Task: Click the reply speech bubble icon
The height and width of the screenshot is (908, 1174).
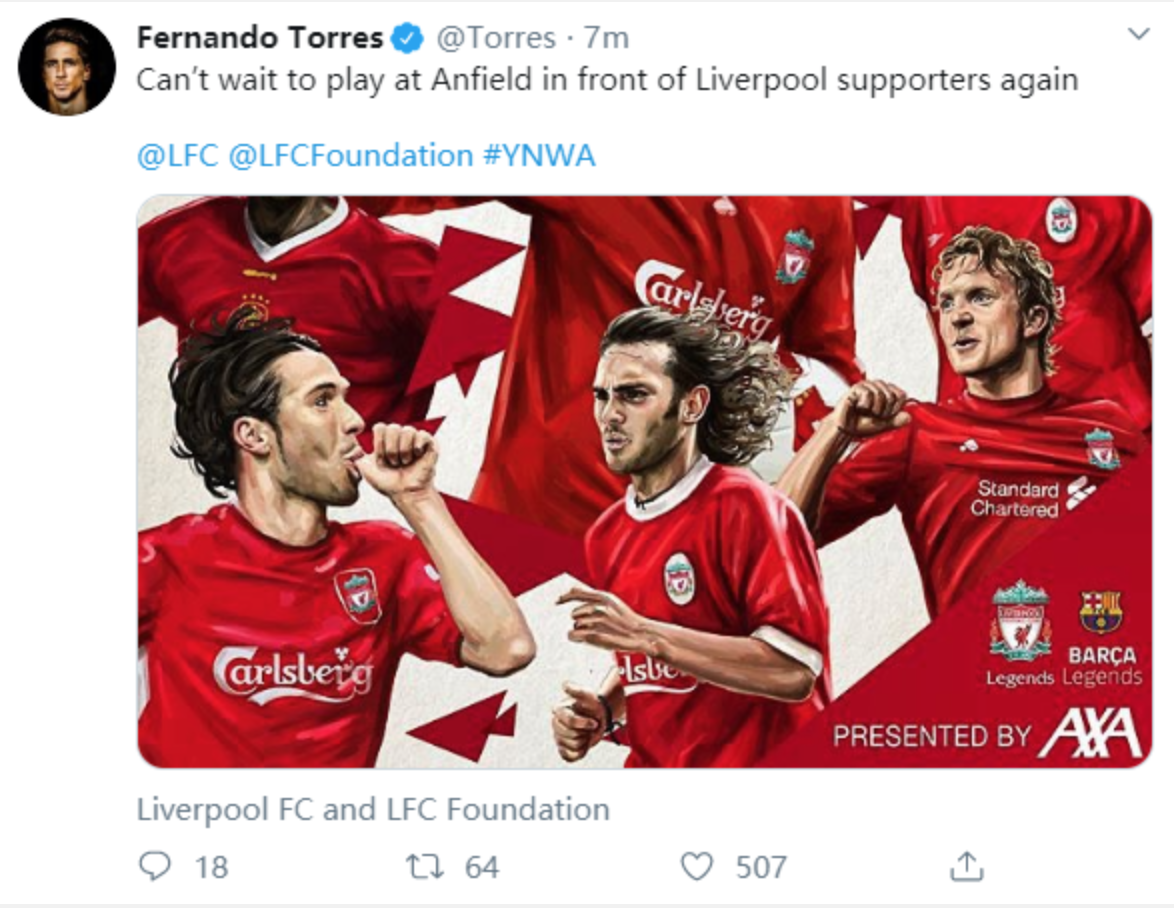Action: (154, 865)
